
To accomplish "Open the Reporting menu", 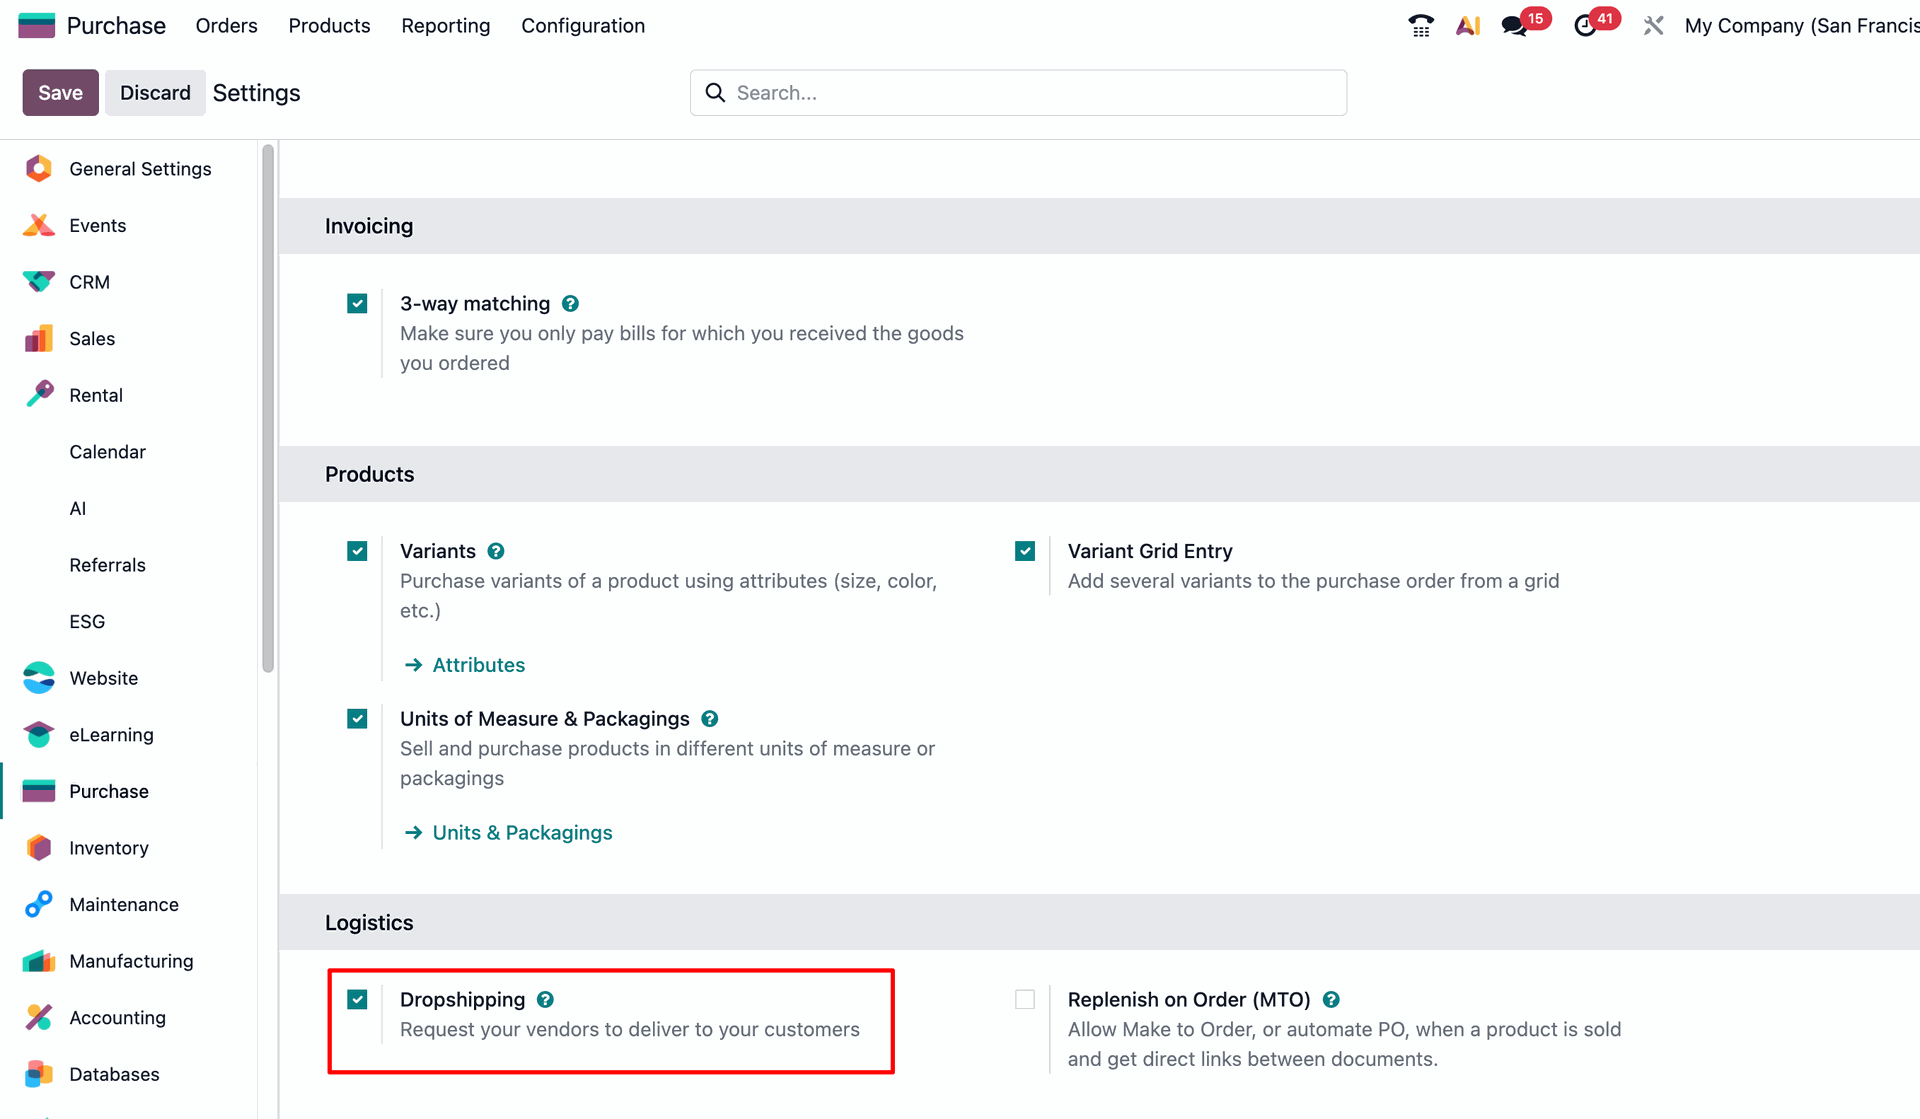I will tap(445, 25).
